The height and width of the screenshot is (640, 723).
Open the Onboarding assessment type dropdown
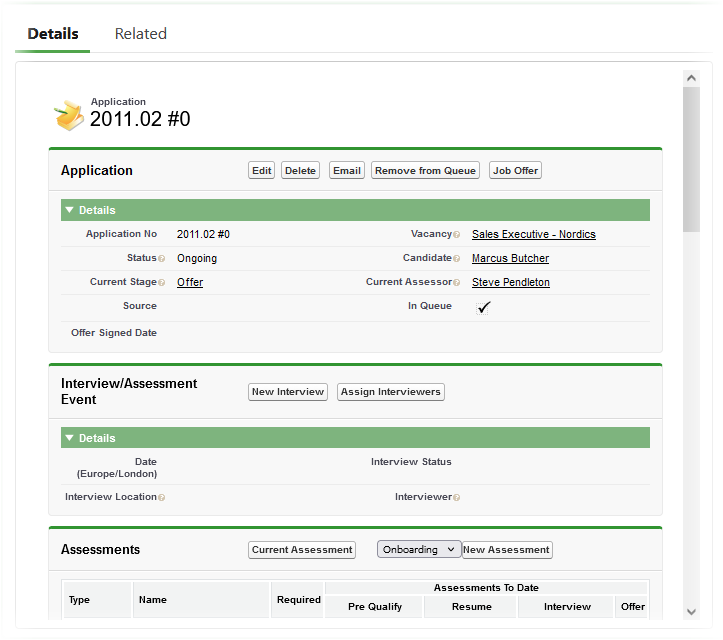418,549
